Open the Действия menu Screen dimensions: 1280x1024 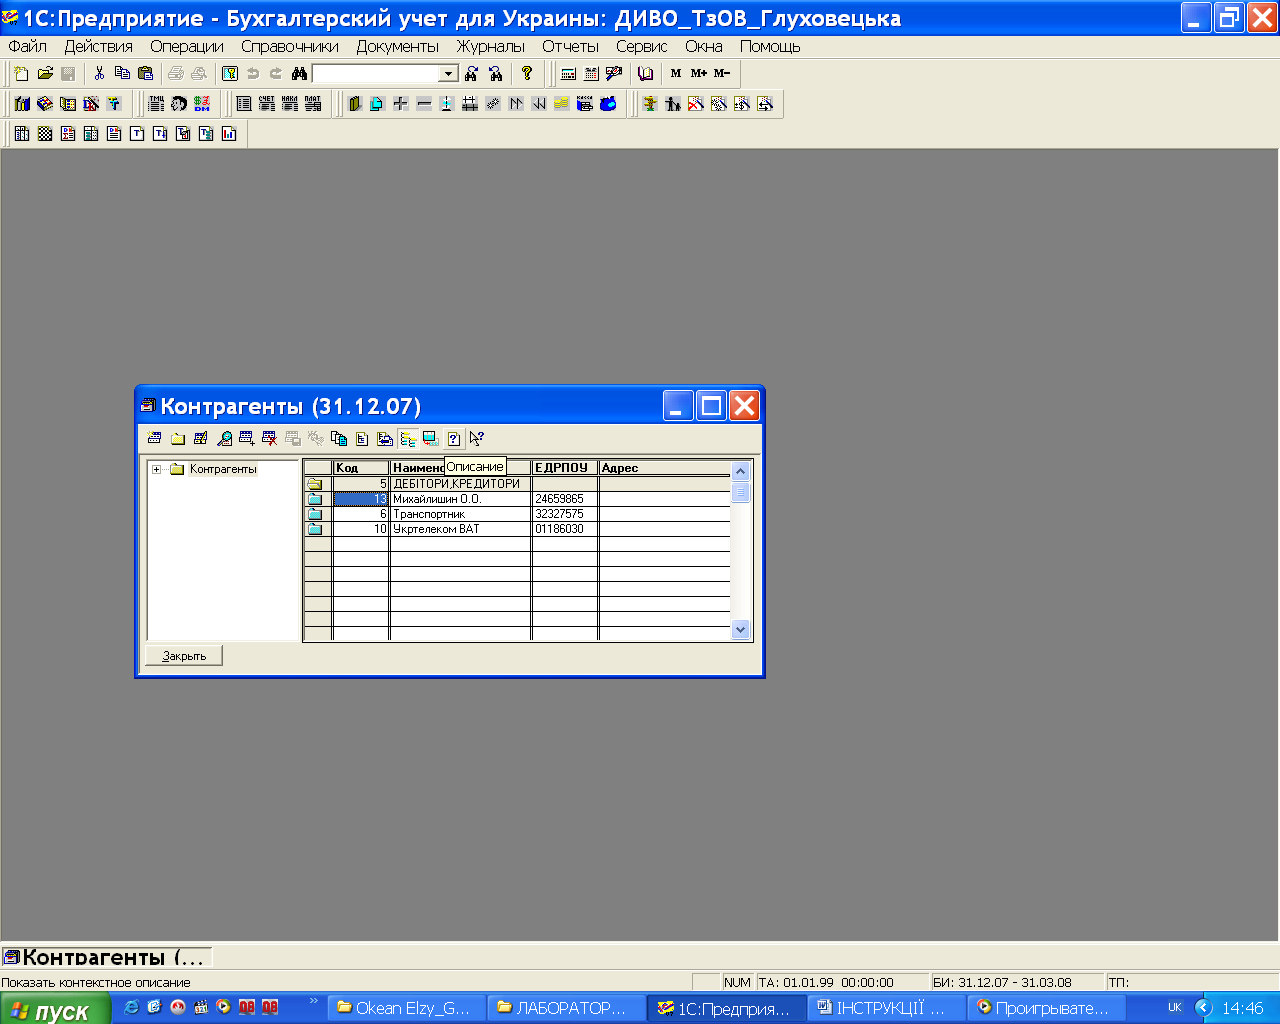pyautogui.click(x=99, y=46)
